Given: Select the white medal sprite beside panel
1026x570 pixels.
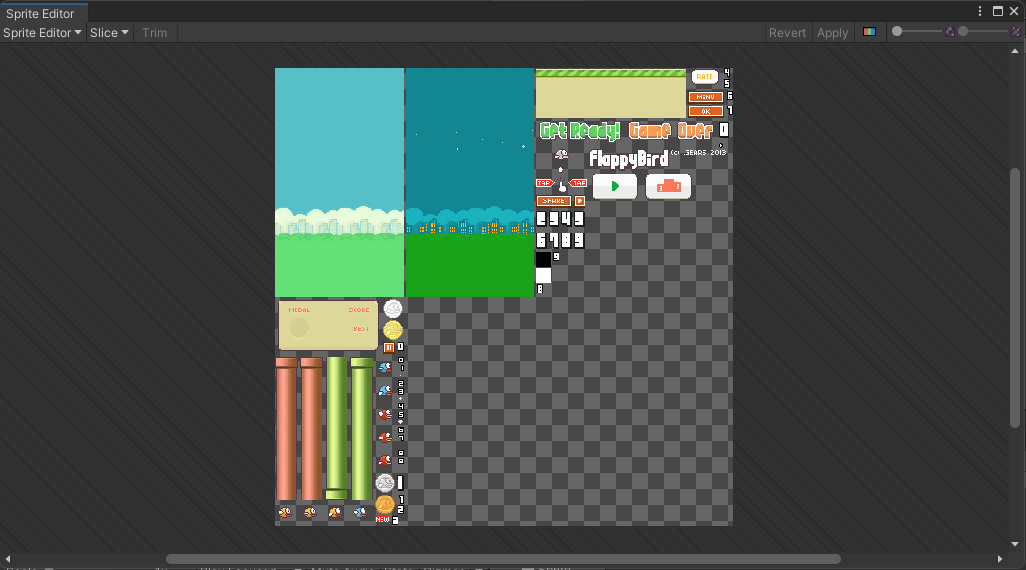Looking at the screenshot, I should tap(393, 308).
